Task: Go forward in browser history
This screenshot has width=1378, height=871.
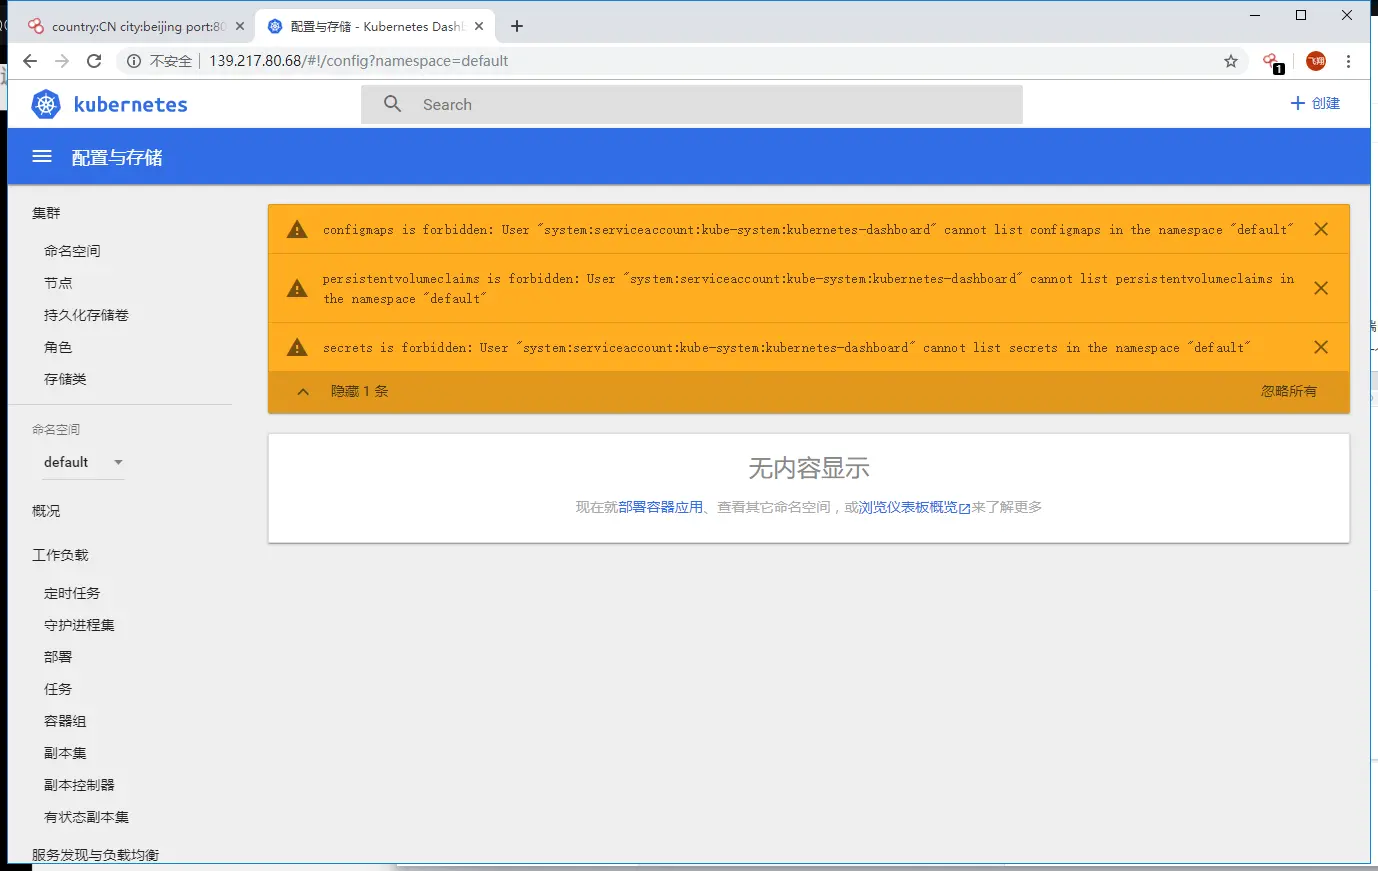Action: (x=62, y=61)
